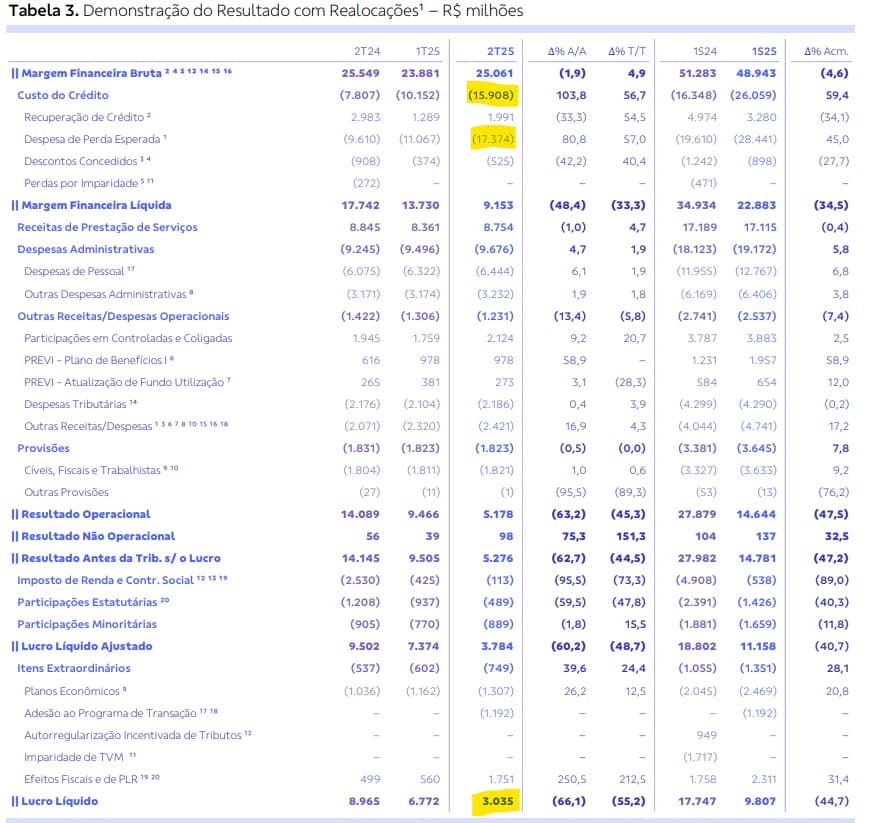
Task: Select the Receitas de Prestação de Serviços label
Action: point(107,227)
